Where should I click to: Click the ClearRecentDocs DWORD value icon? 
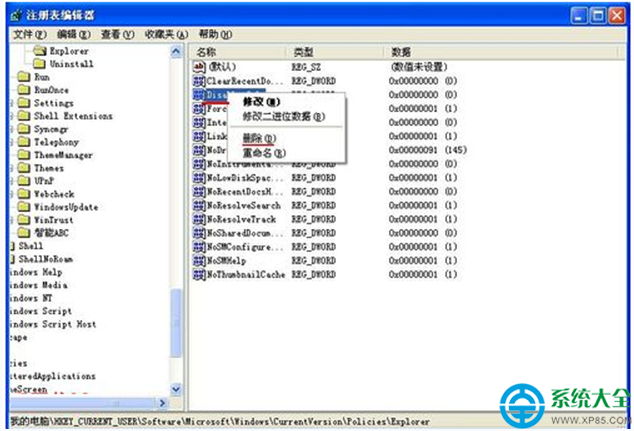[x=199, y=80]
